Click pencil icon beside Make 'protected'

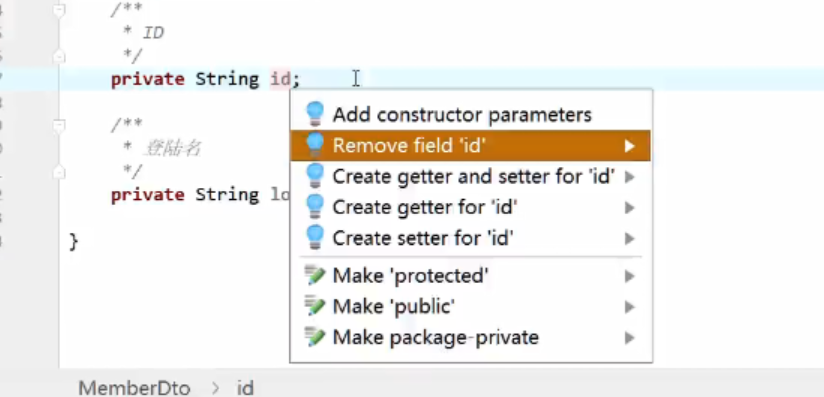pyautogui.click(x=315, y=276)
